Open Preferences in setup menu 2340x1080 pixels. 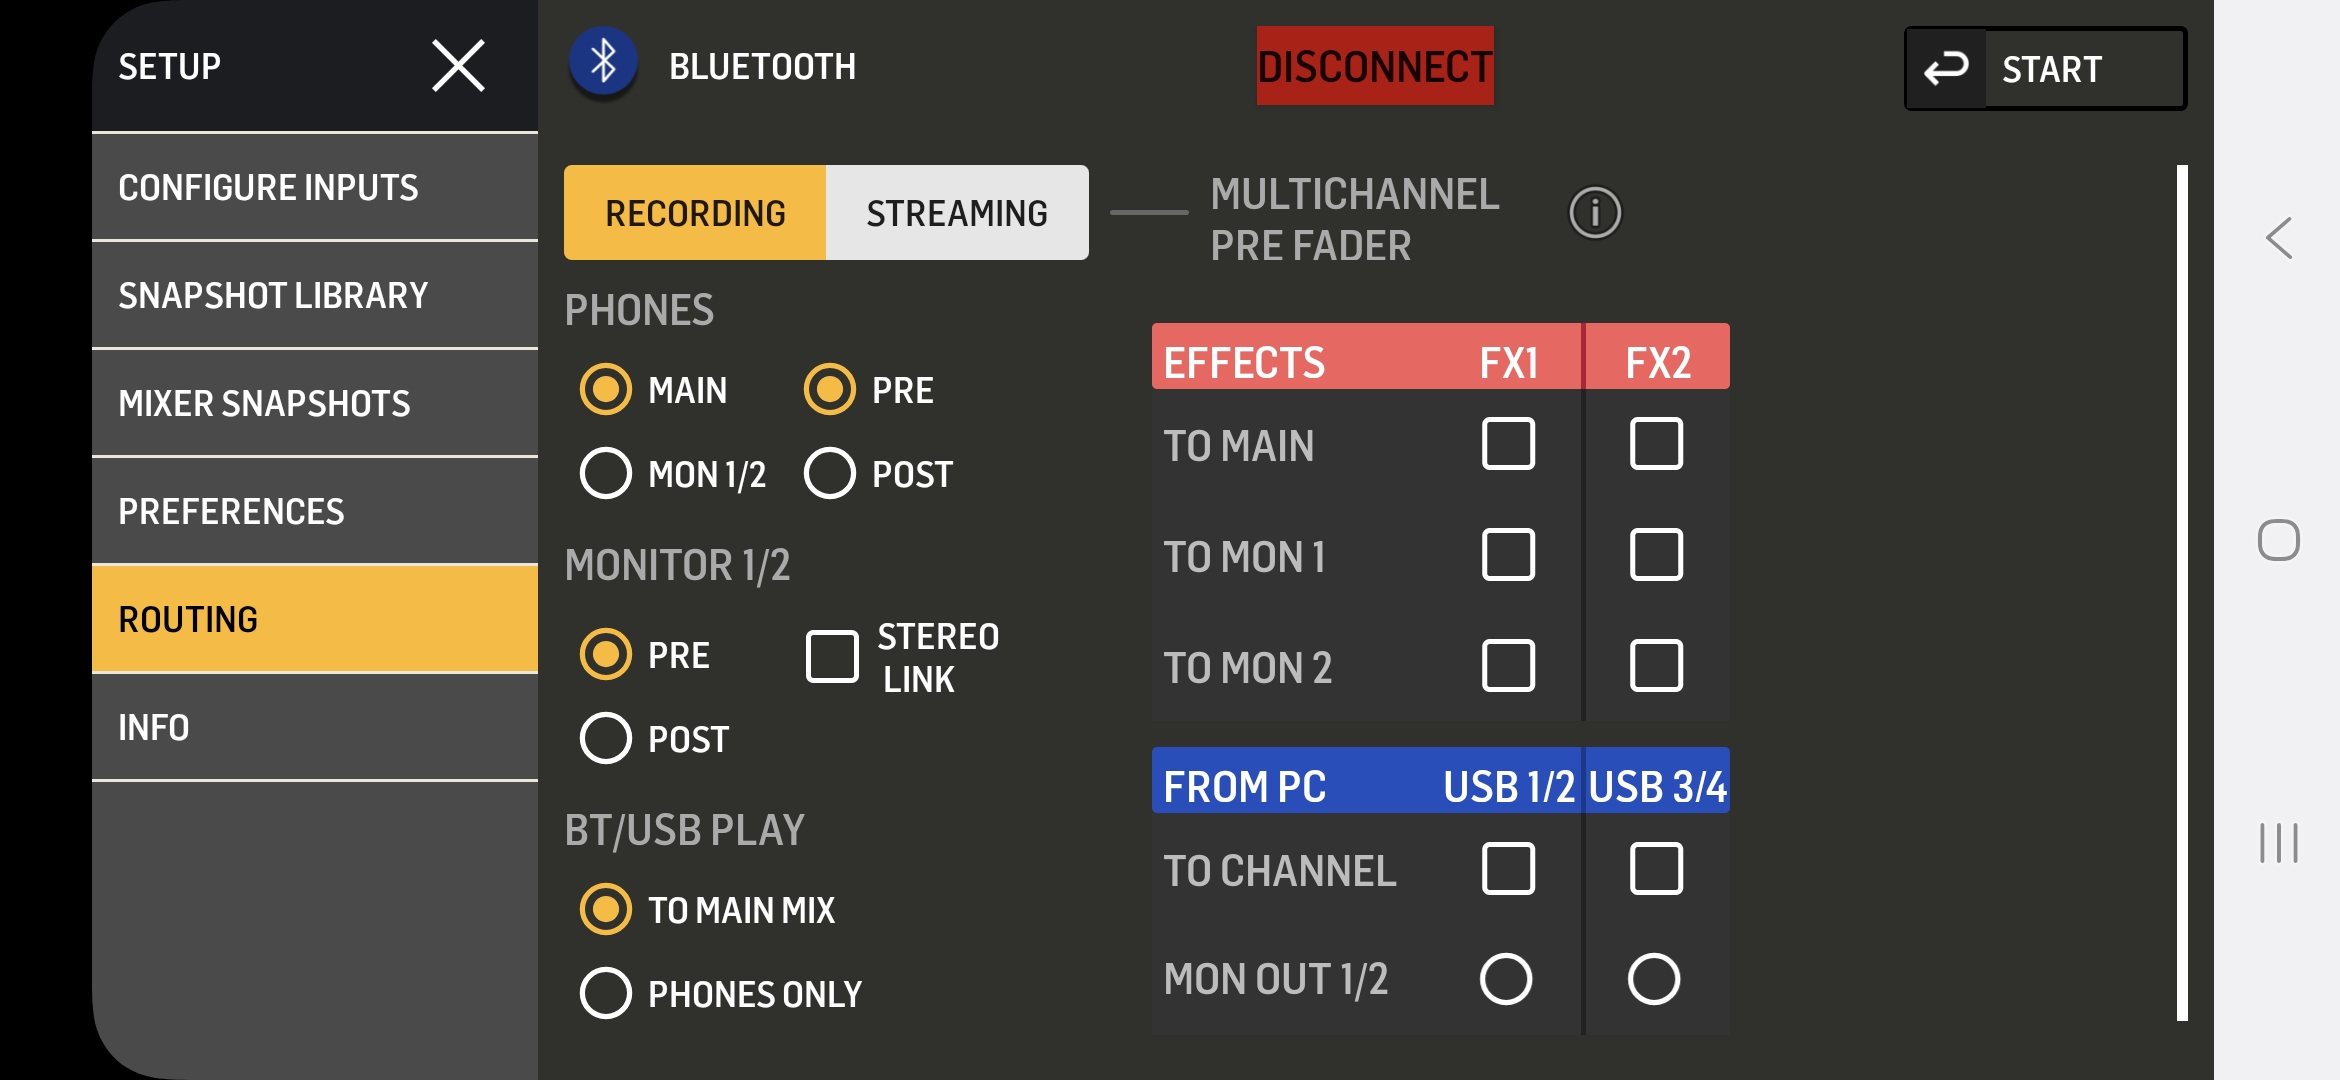pyautogui.click(x=315, y=511)
